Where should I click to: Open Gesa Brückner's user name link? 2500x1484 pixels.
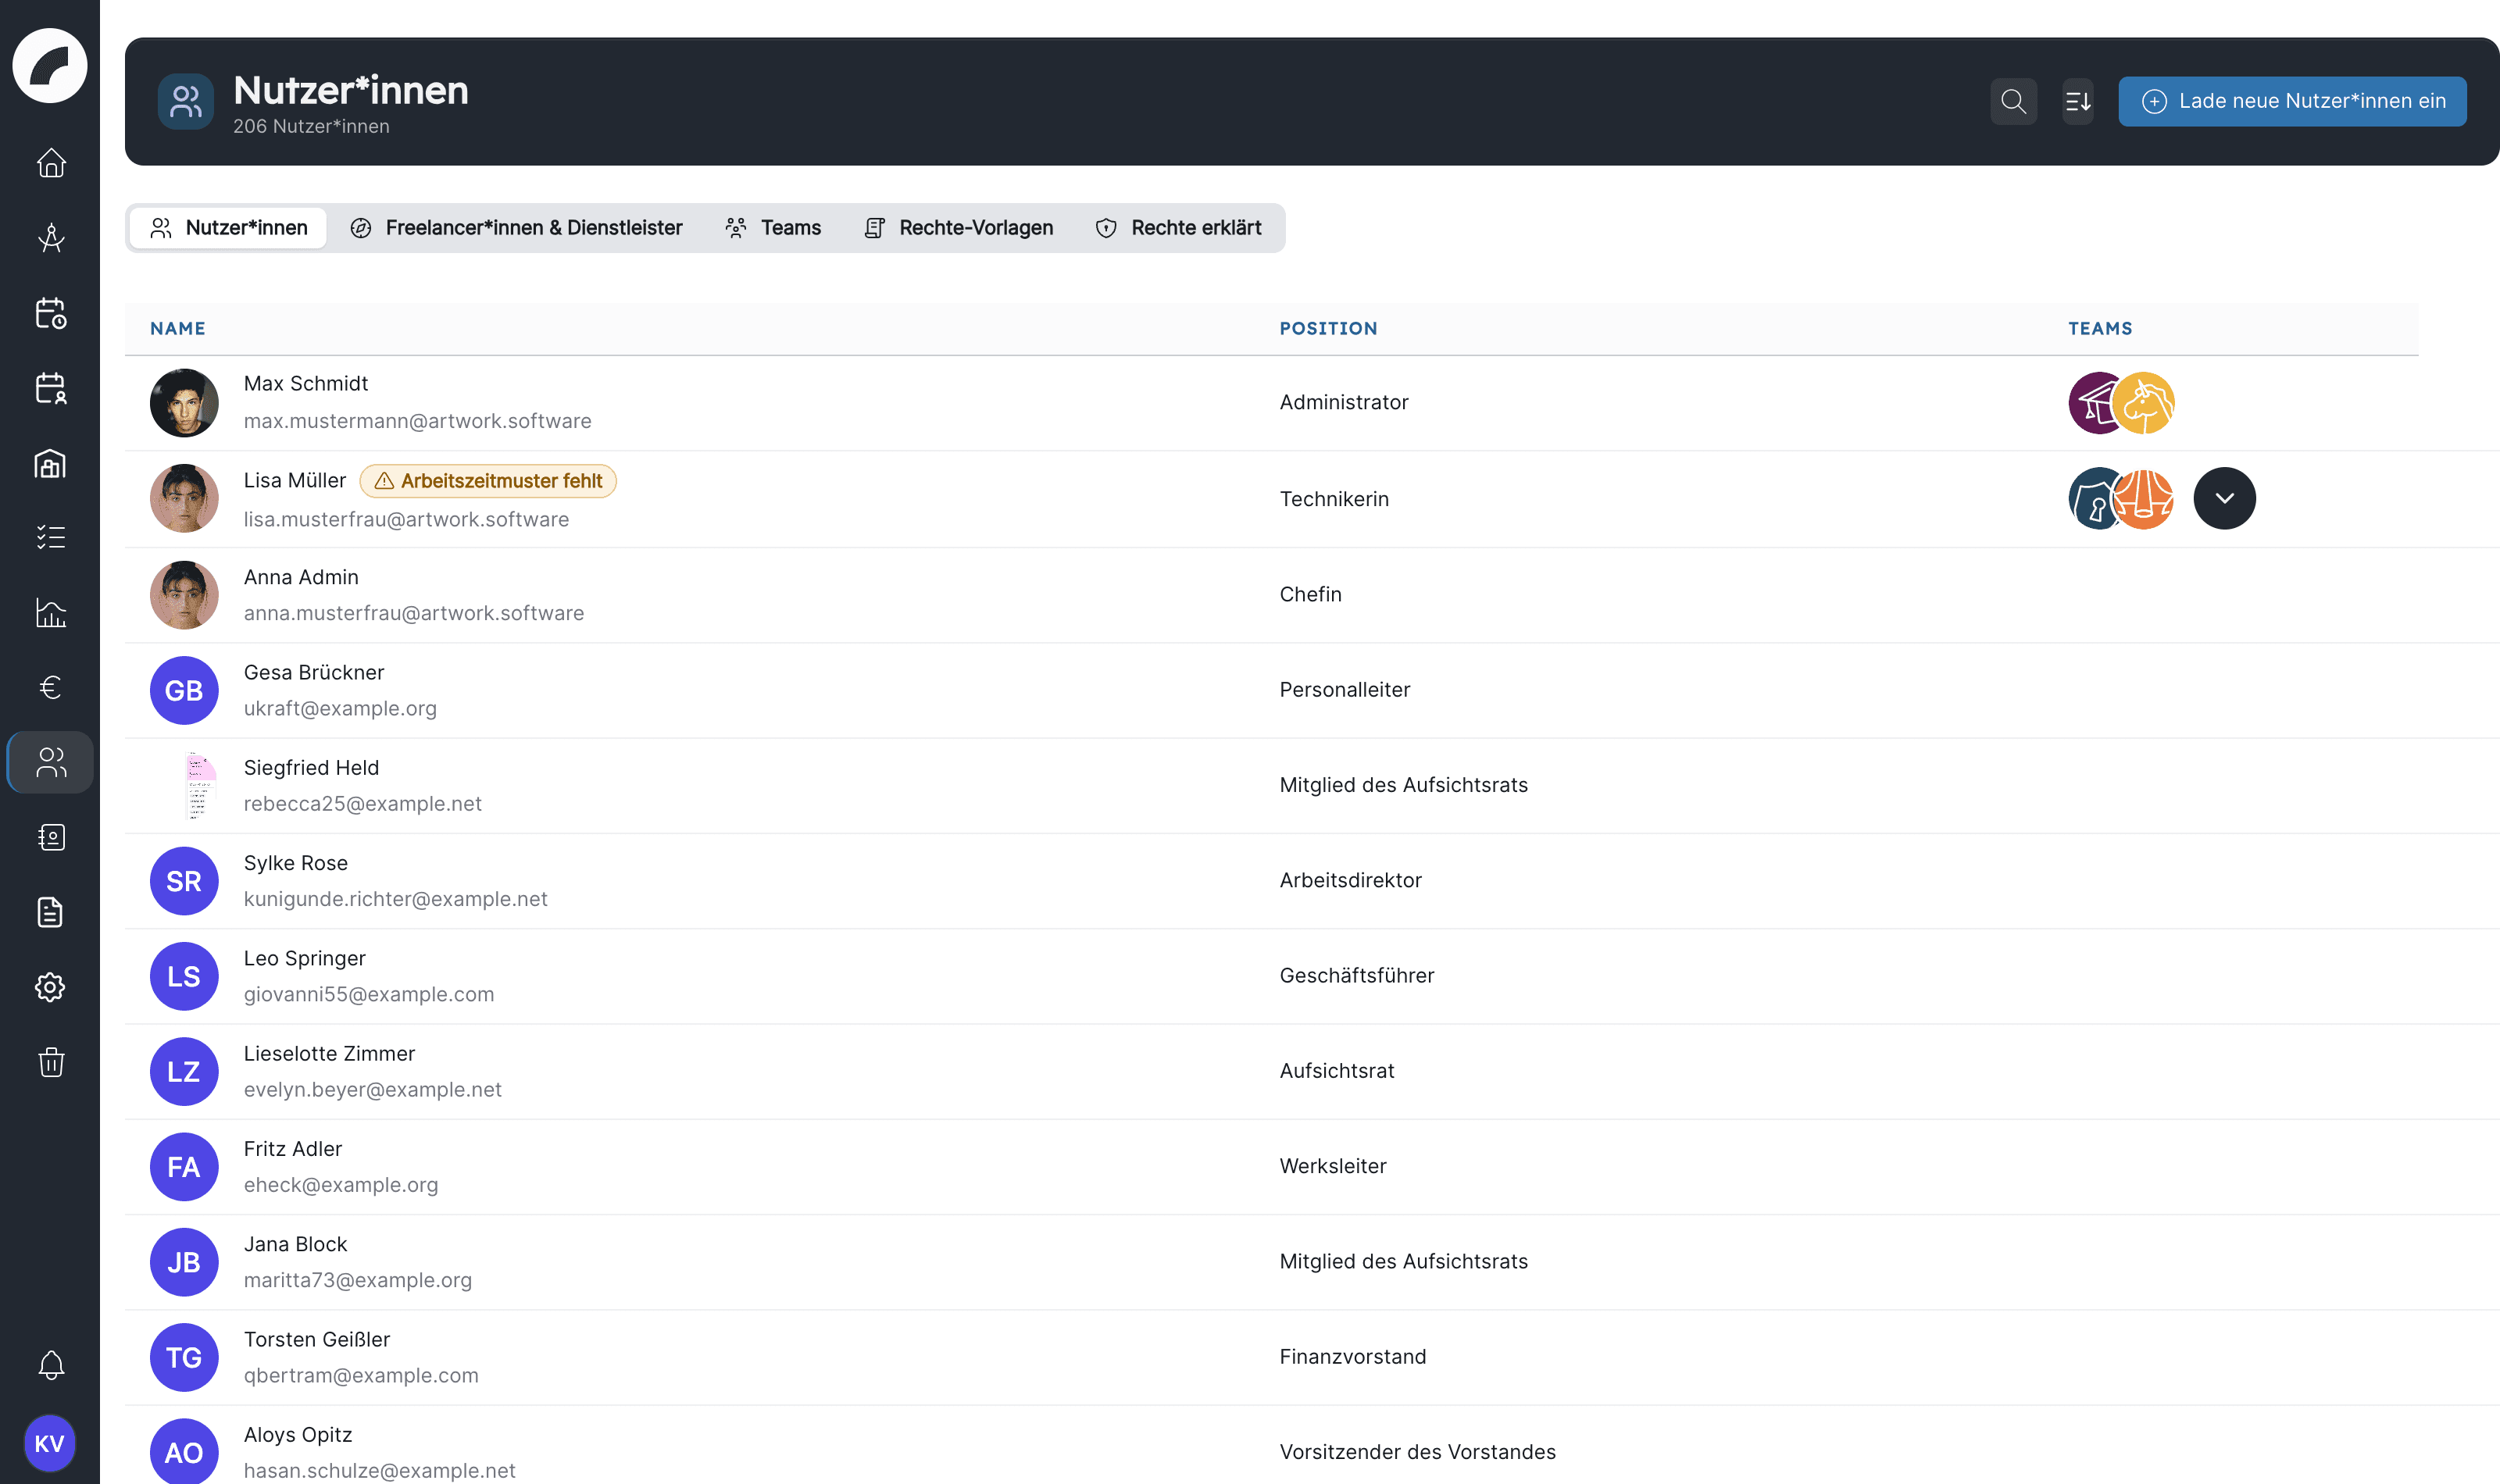click(314, 673)
